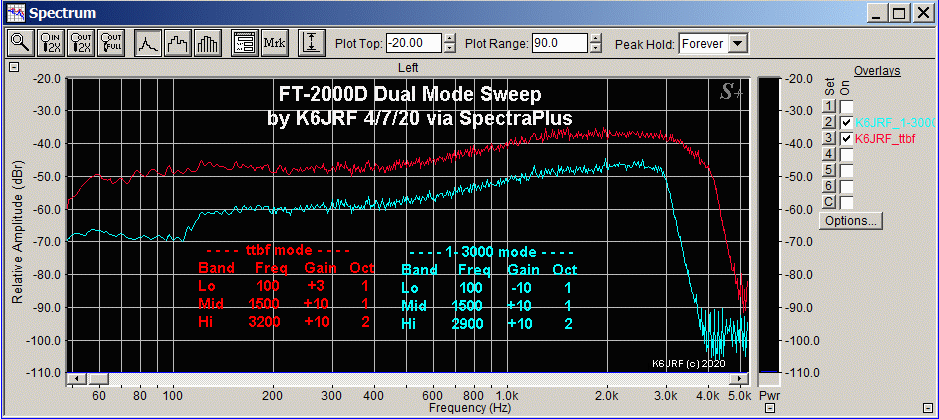This screenshot has height=419, width=939.
Task: Maximize the Spectrum window
Action: click(x=899, y=13)
